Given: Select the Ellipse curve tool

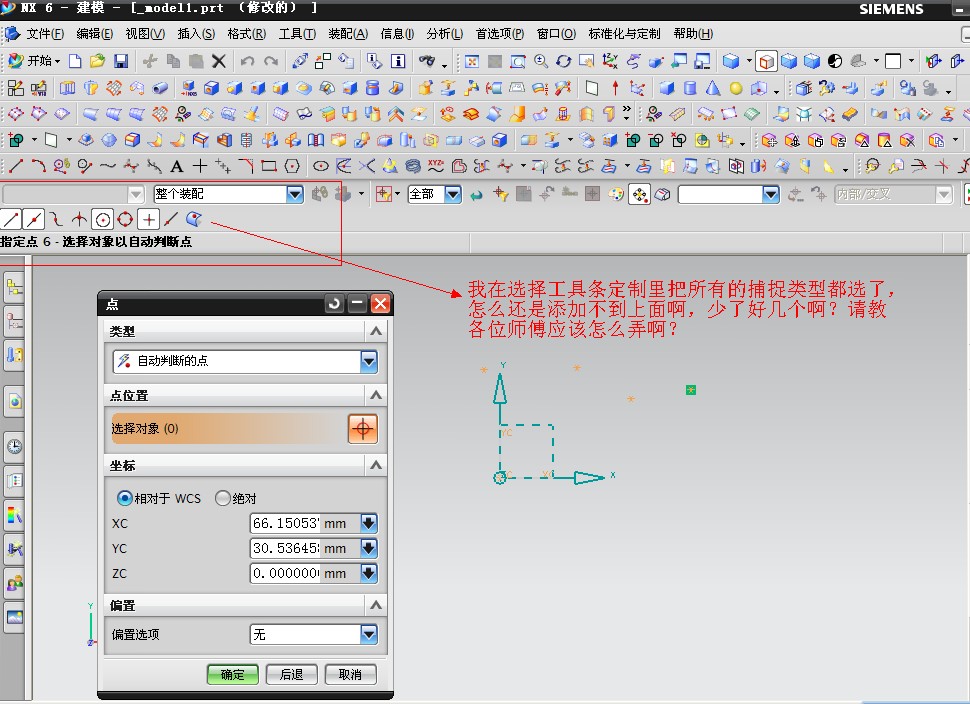Looking at the screenshot, I should tap(320, 166).
